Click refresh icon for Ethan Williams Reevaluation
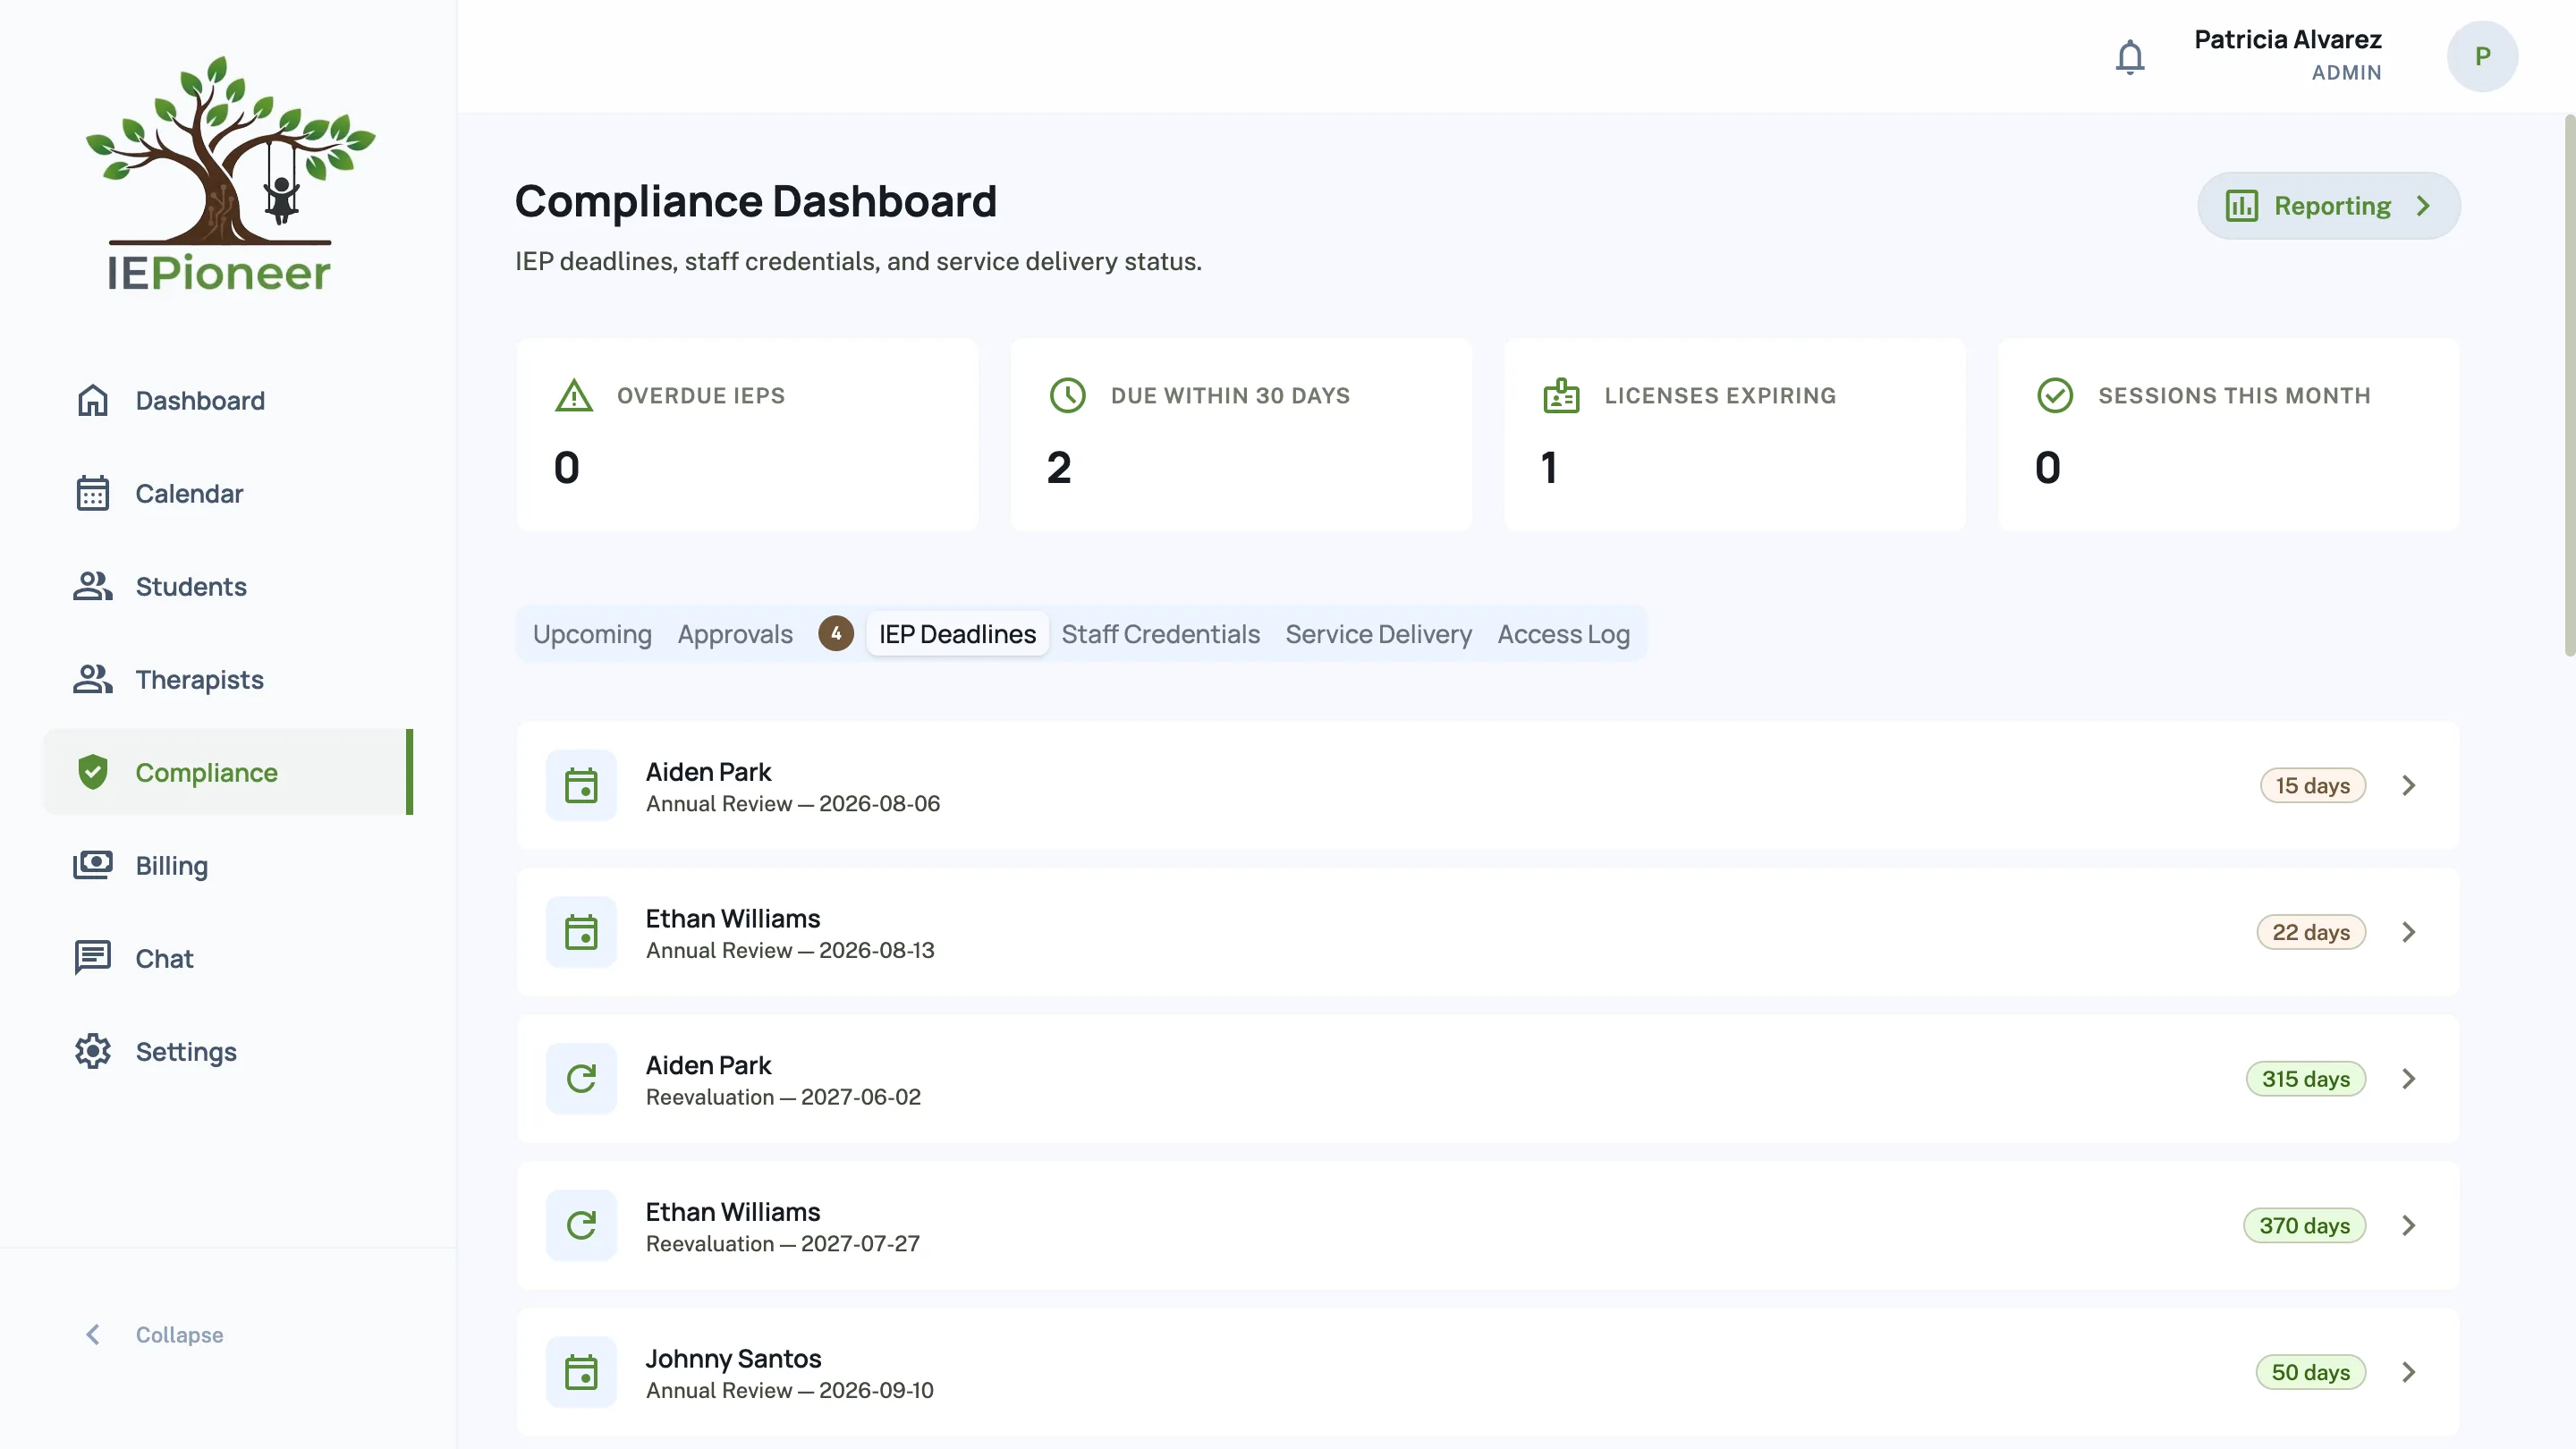 point(581,1226)
